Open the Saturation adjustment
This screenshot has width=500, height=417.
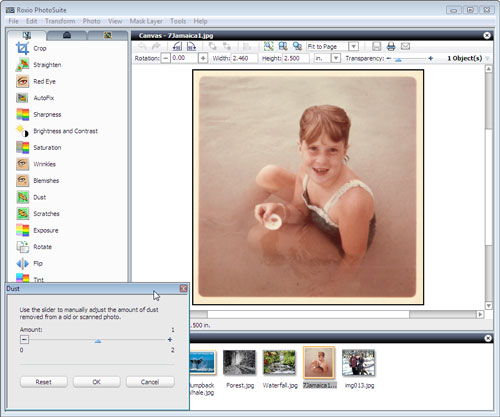(x=38, y=147)
